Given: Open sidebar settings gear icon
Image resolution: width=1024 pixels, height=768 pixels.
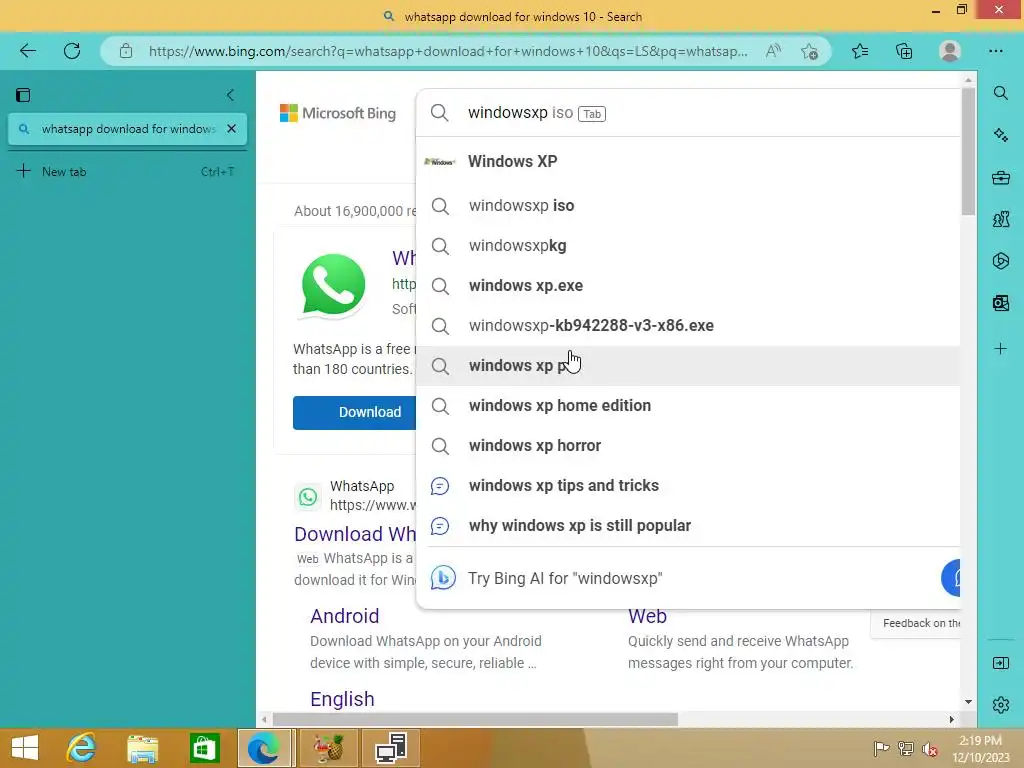Looking at the screenshot, I should tap(1000, 705).
